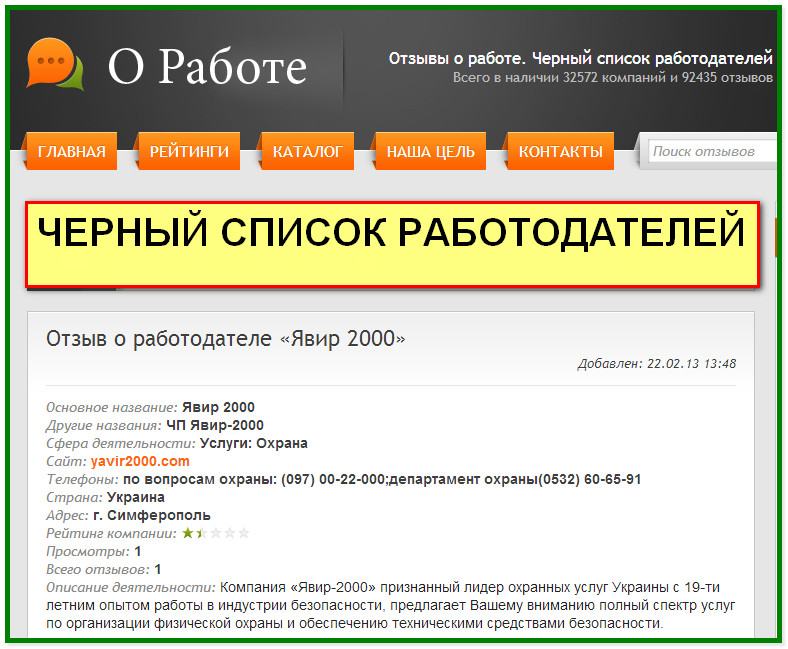Click the Сфера деятельности label
This screenshot has height=649, width=788.
pyautogui.click(x=121, y=443)
